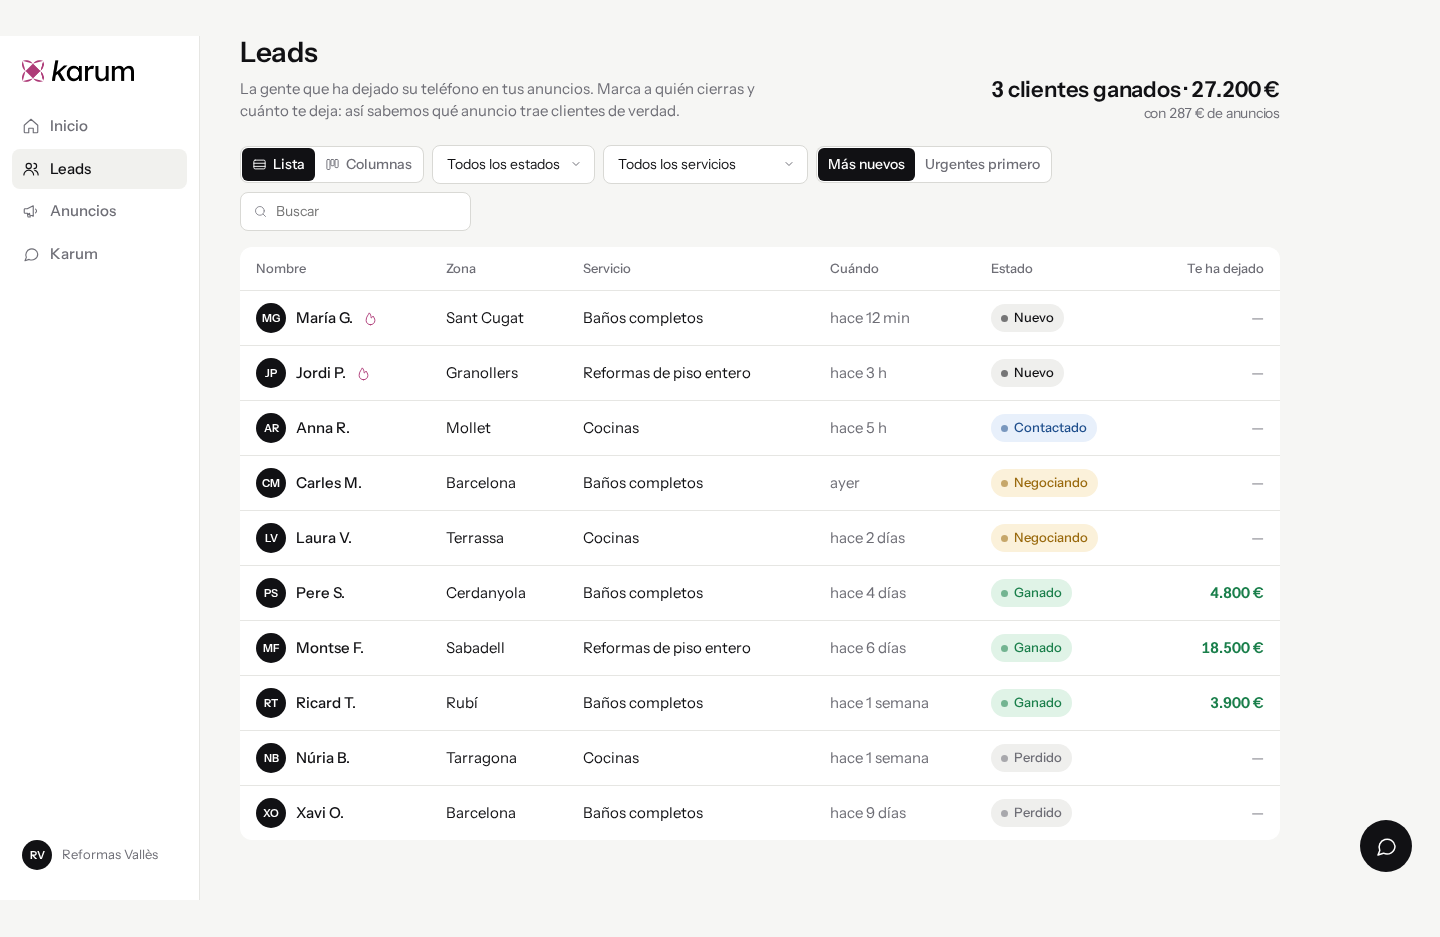Open the Ricard T. lead row
Viewport: 1440px width, 937px height.
760,703
